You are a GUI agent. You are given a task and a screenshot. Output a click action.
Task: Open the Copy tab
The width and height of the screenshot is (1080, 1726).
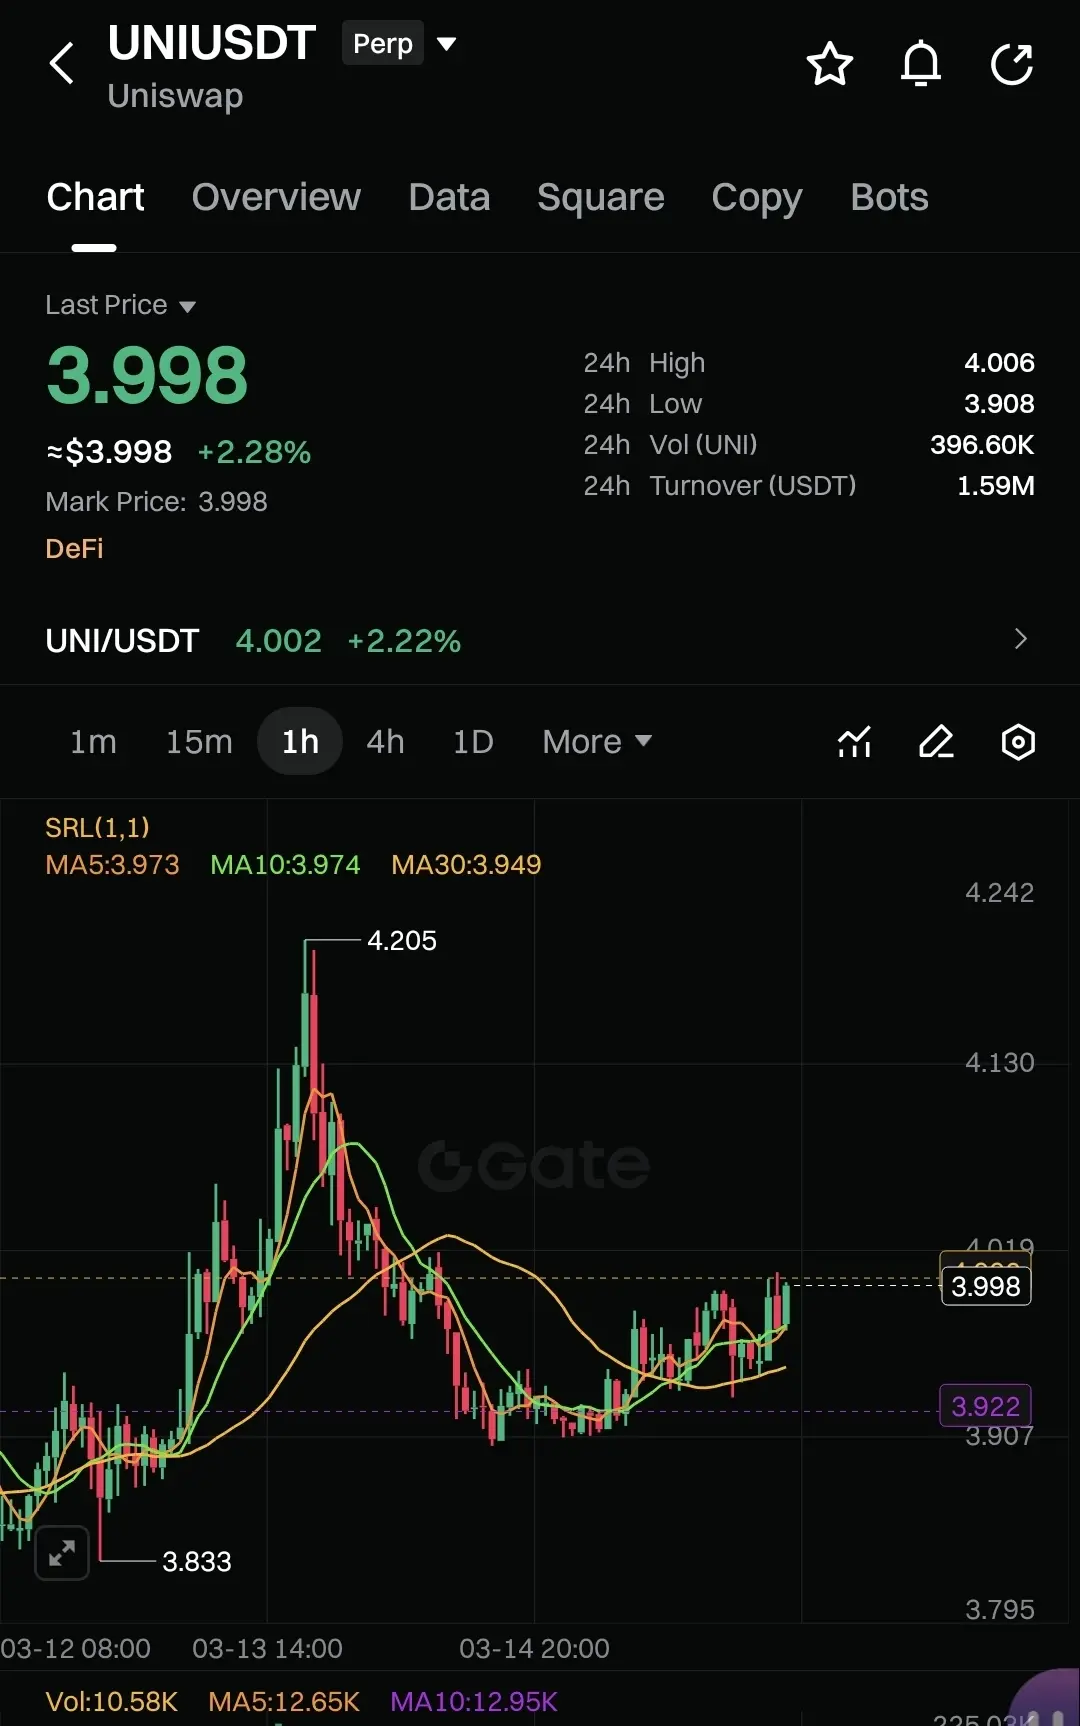click(757, 199)
